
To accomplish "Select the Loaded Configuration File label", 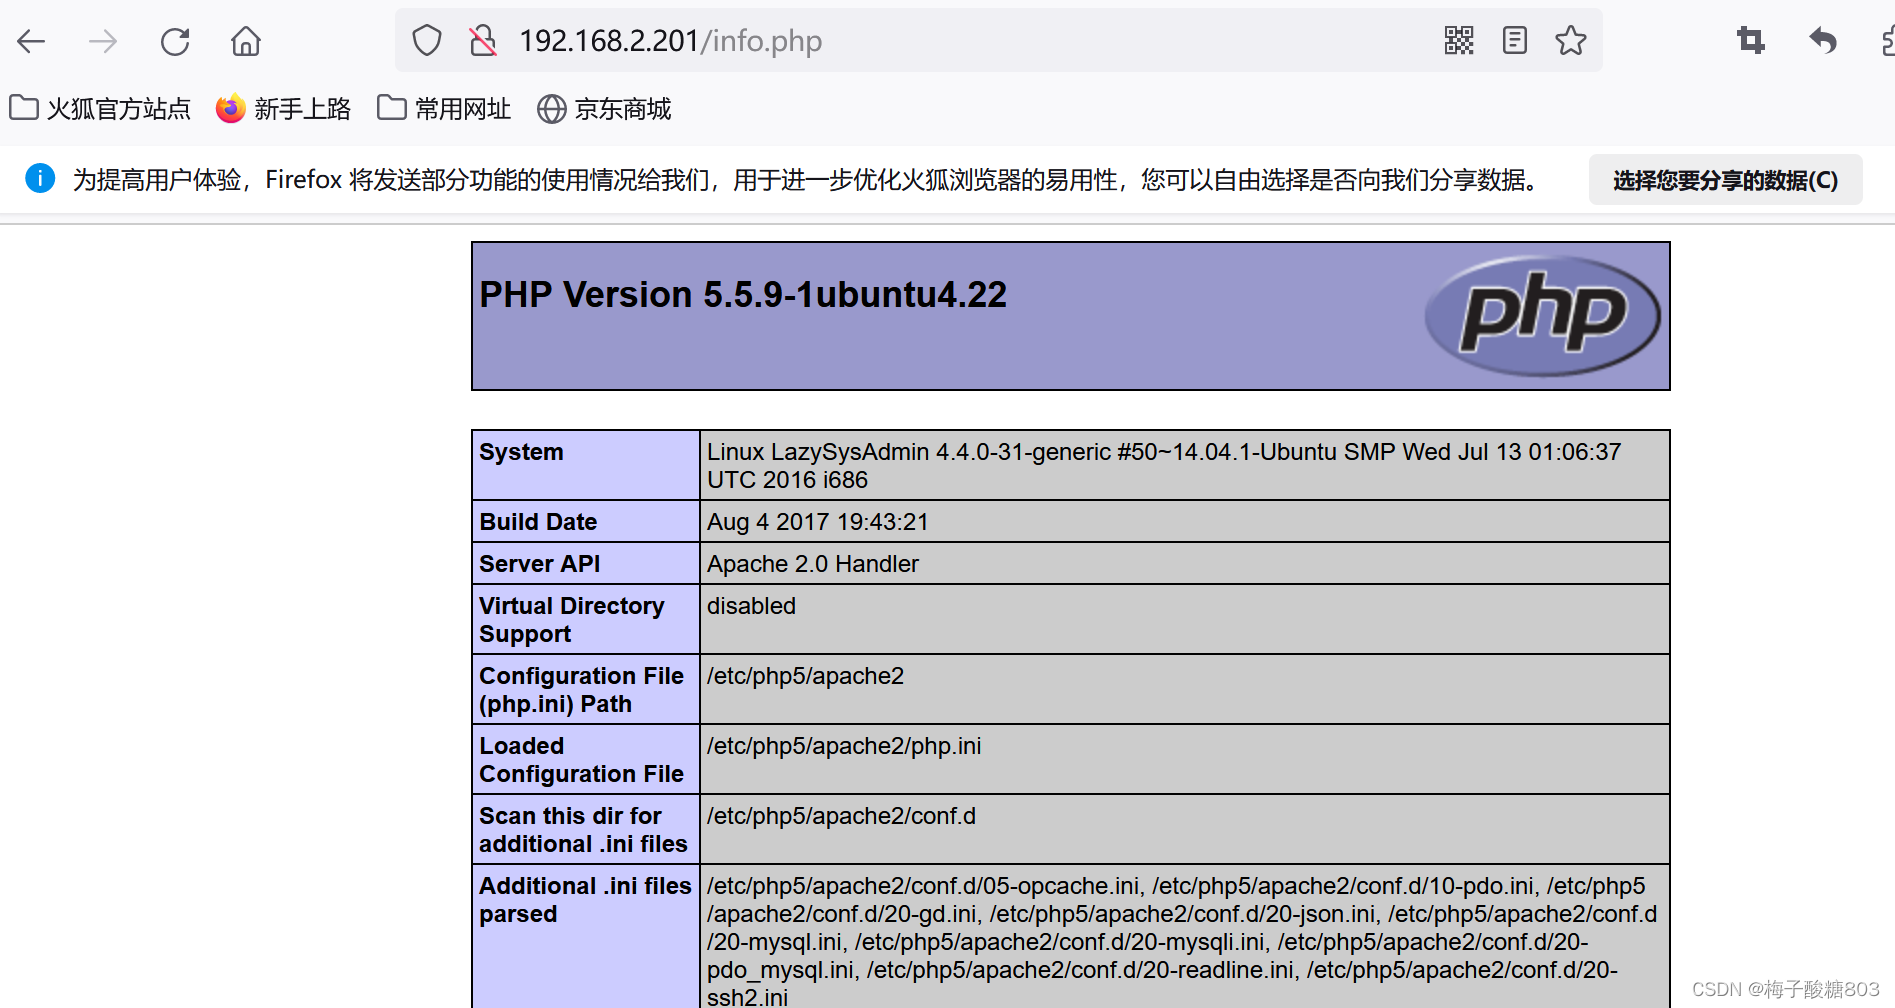I will pos(581,760).
